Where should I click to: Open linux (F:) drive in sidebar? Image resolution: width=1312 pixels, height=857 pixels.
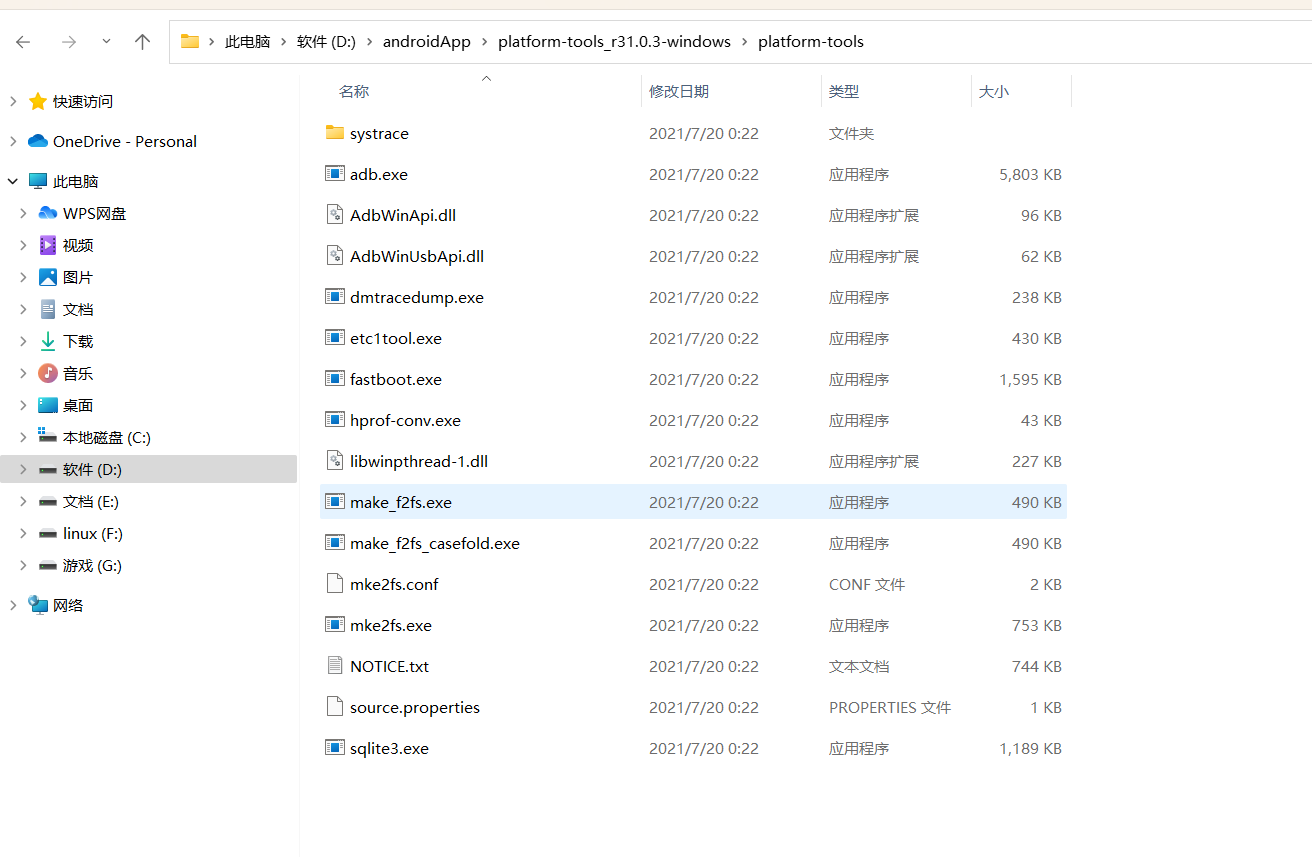[x=93, y=533]
